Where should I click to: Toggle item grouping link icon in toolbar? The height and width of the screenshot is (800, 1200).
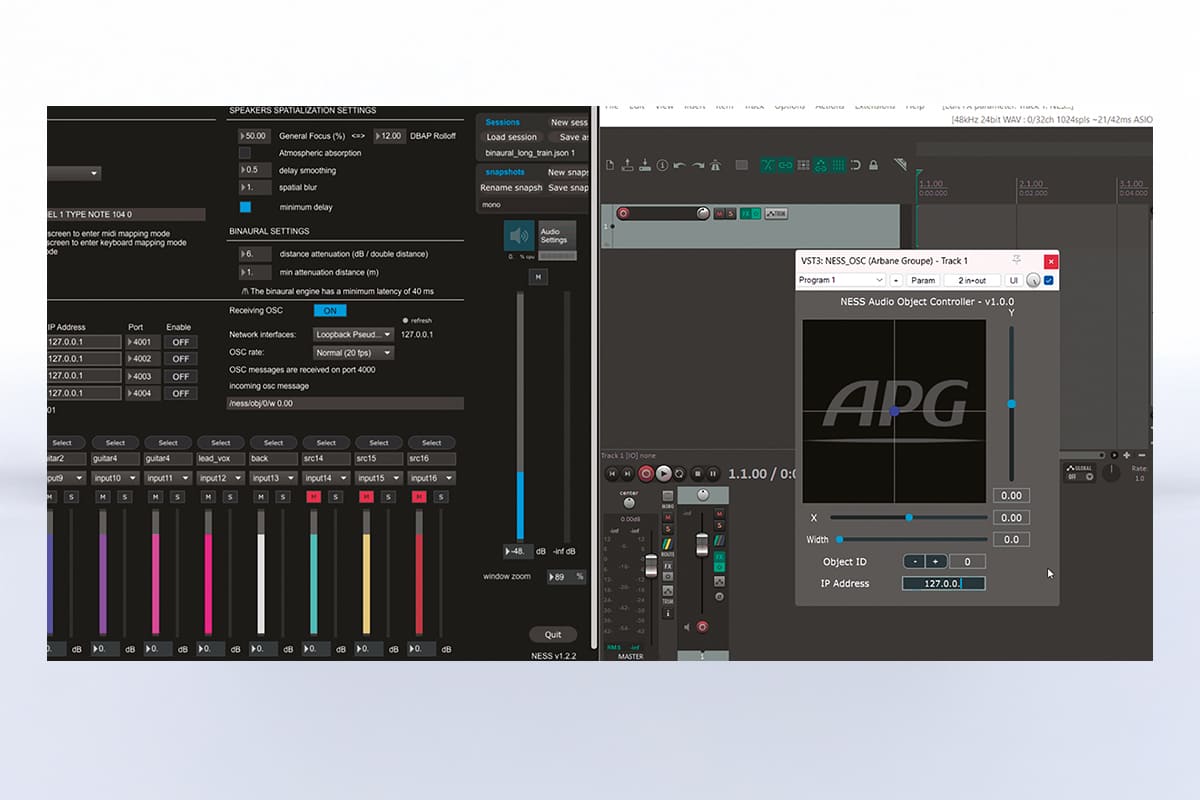(x=785, y=165)
